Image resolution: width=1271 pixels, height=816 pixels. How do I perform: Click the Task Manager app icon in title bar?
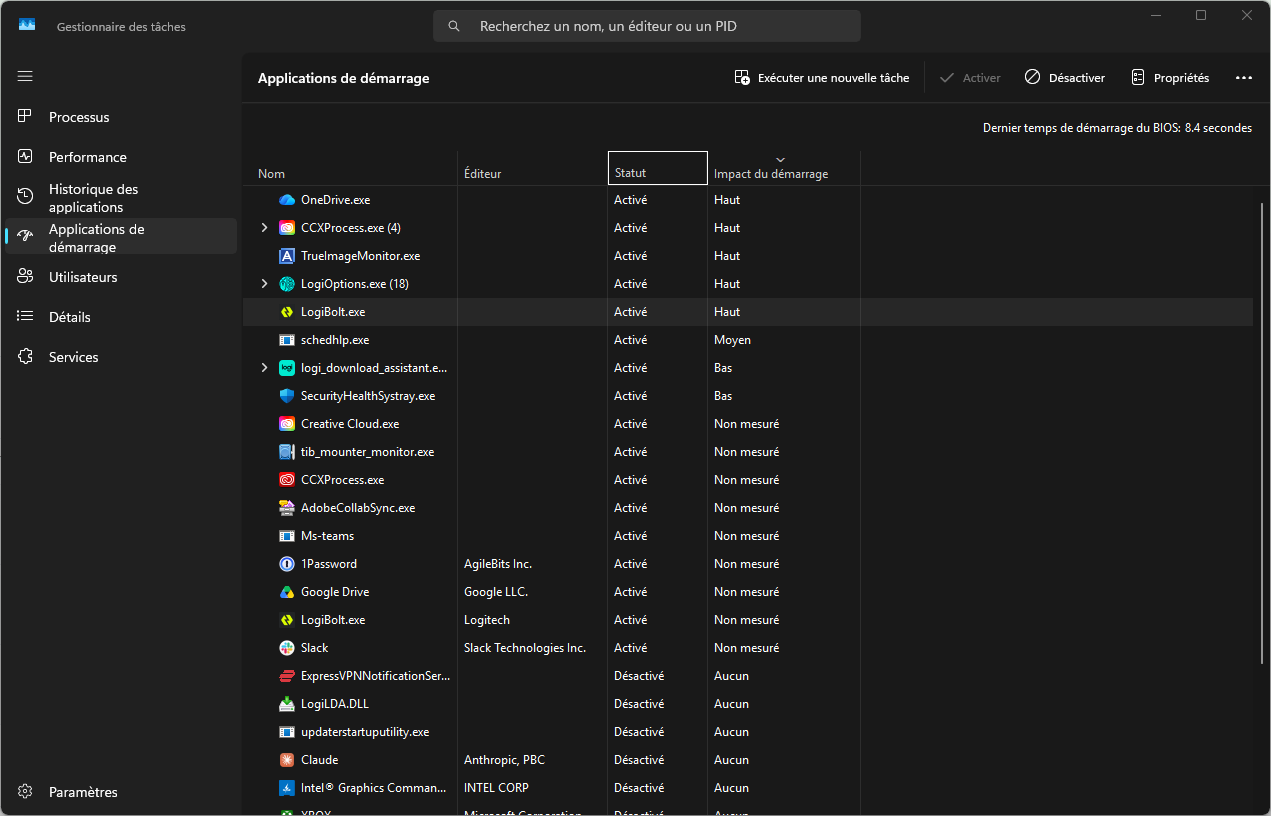coord(27,26)
